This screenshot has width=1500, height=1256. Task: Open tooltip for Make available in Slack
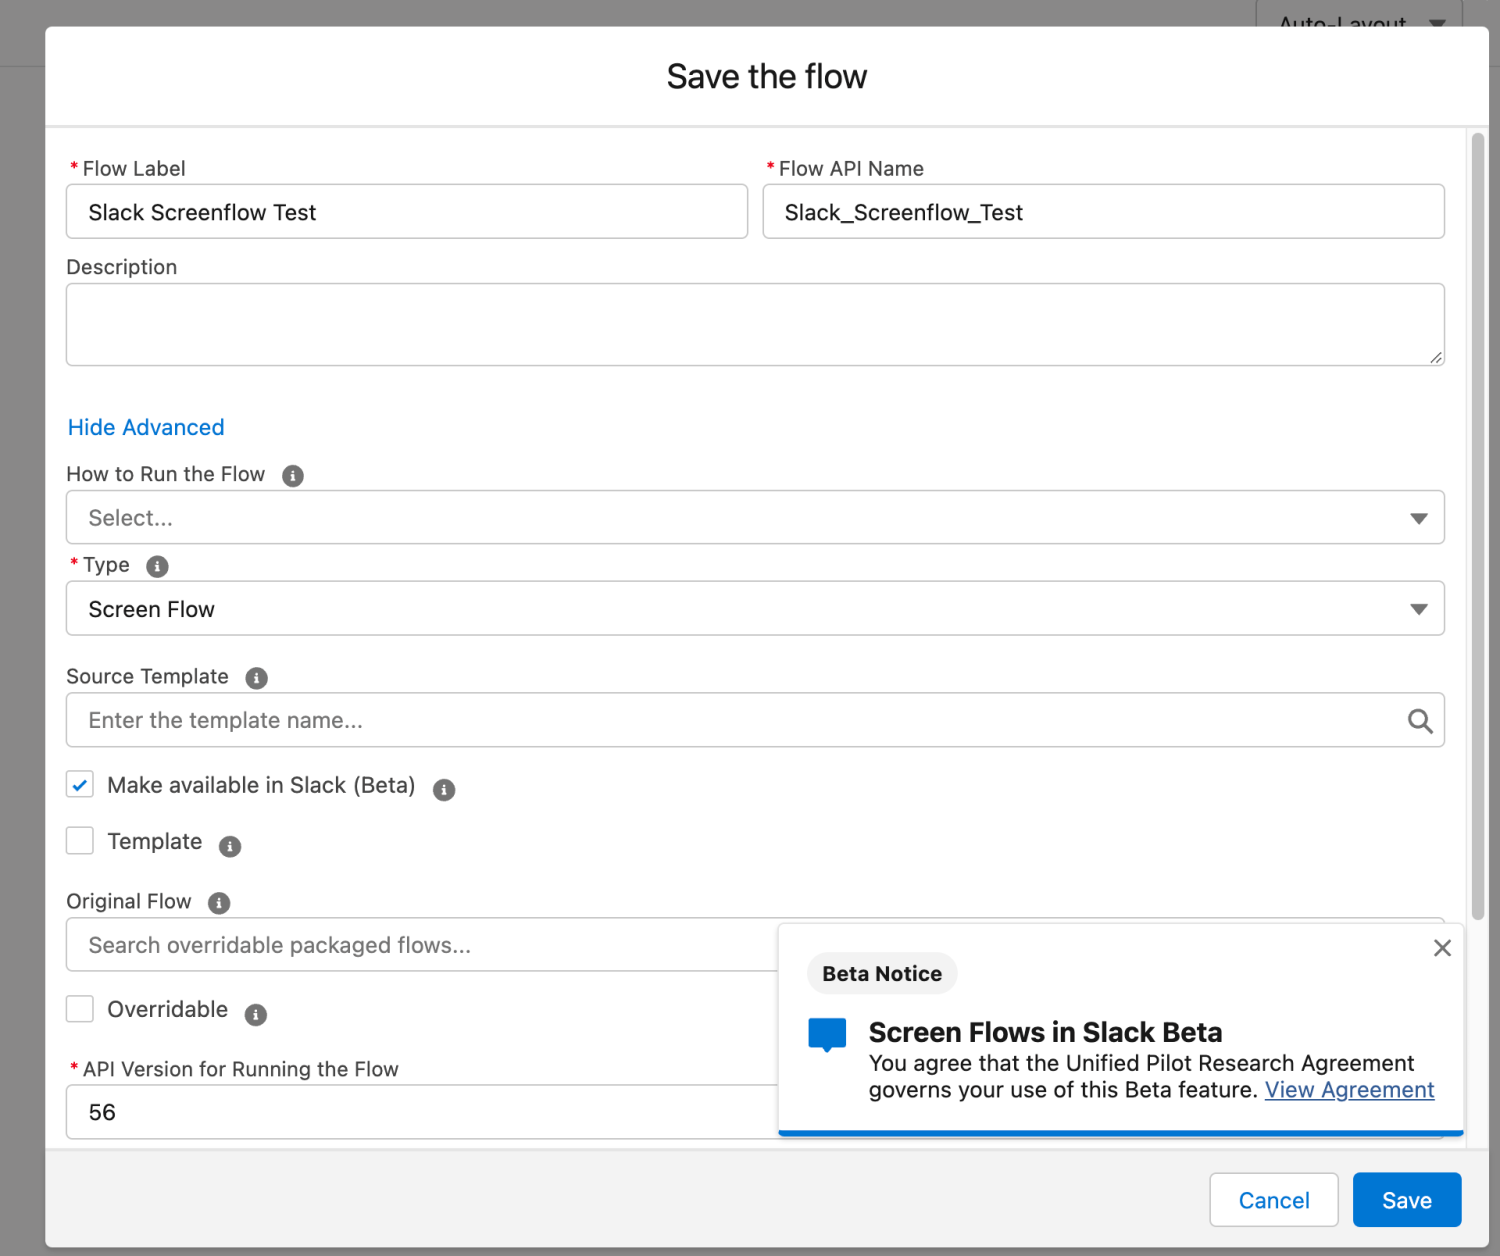point(445,789)
